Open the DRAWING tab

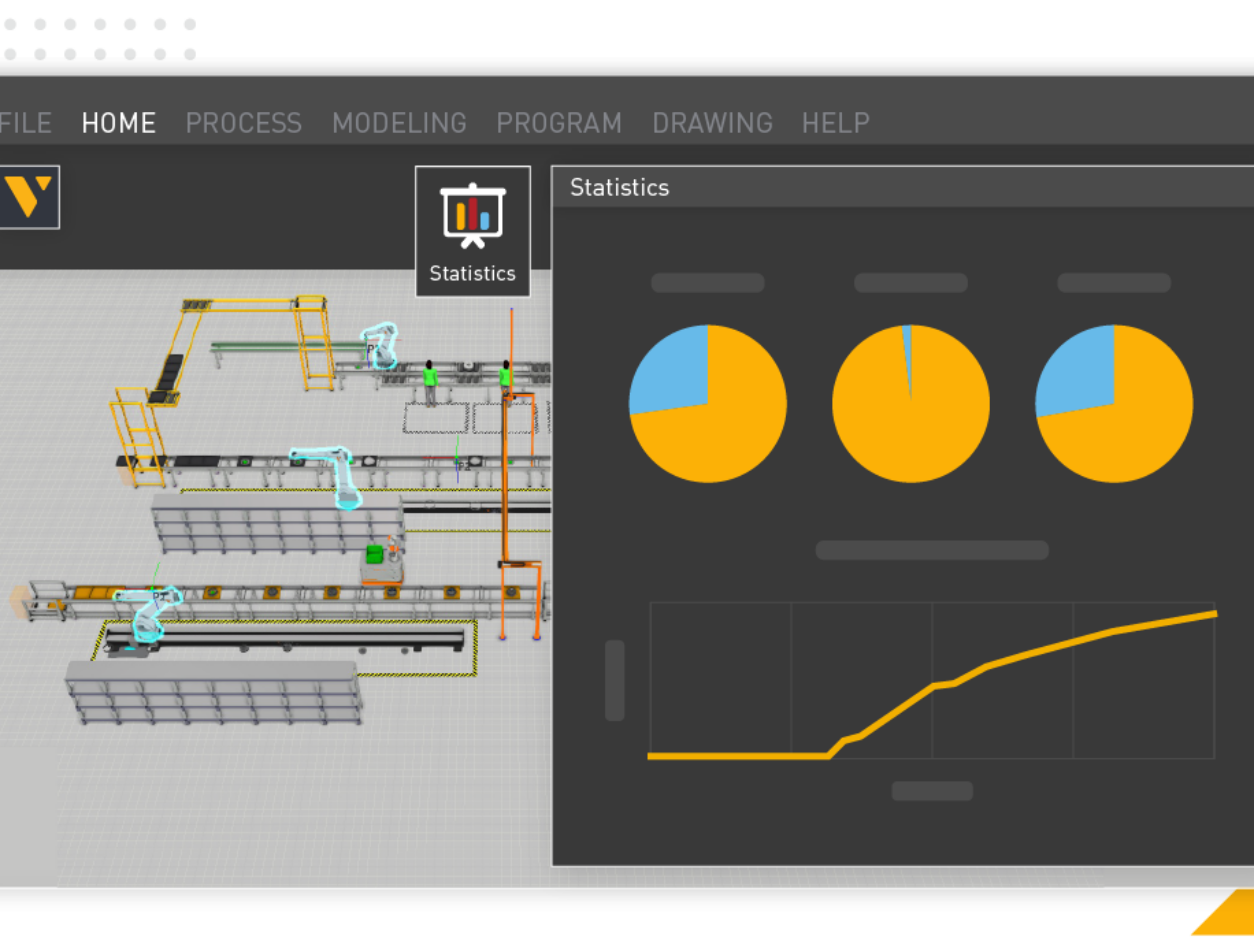click(x=712, y=123)
